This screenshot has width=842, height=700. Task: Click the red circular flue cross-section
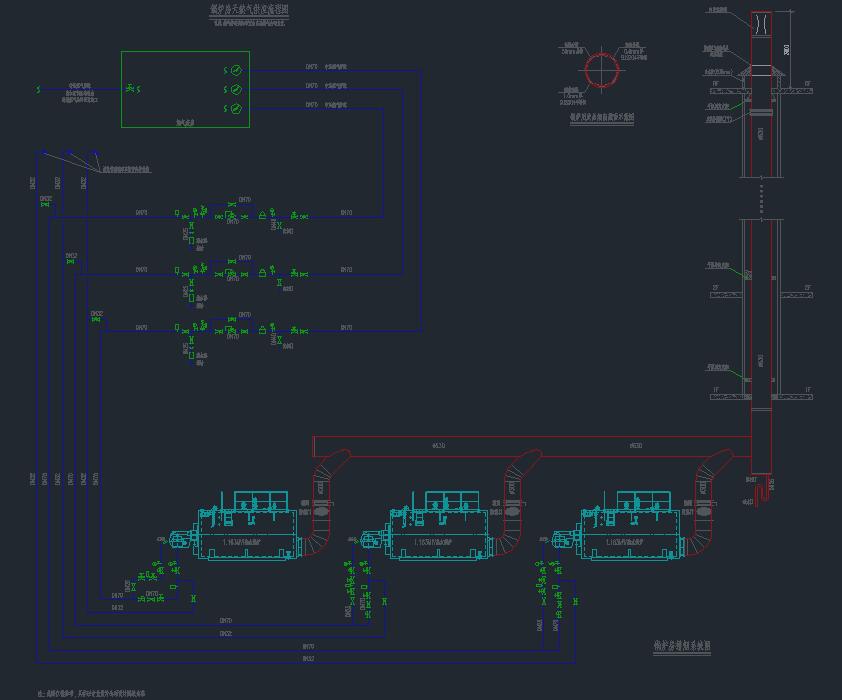pos(602,71)
